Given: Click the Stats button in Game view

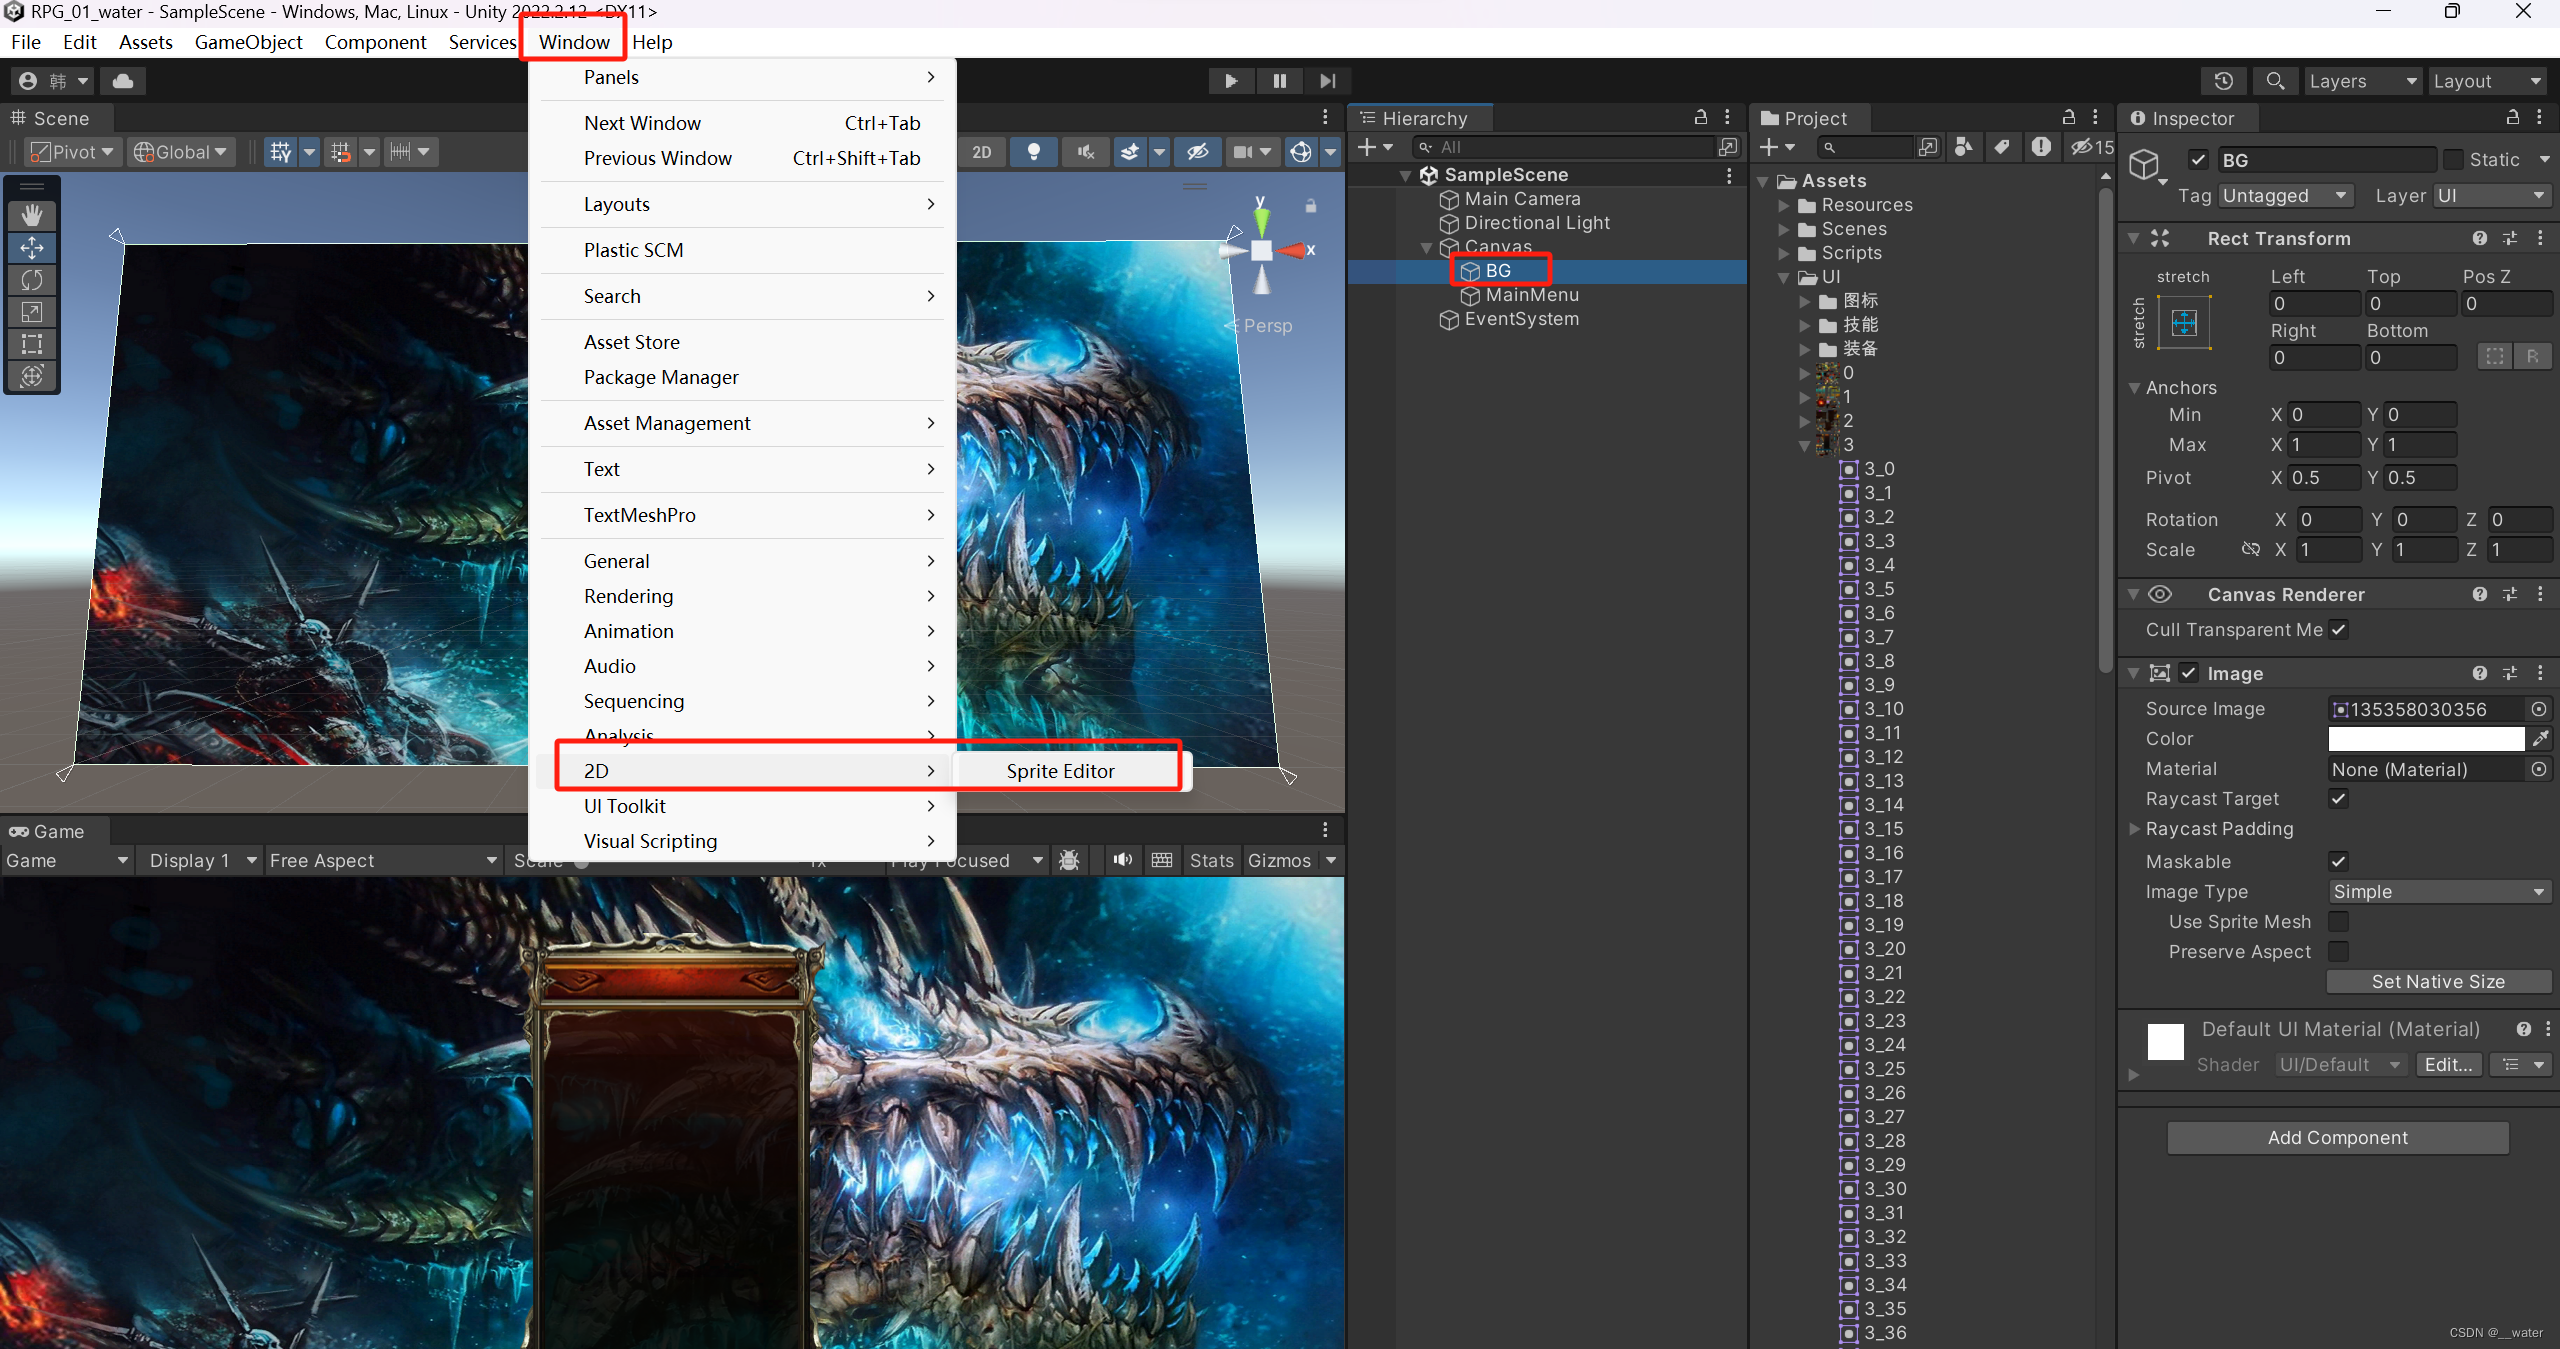Looking at the screenshot, I should click(1211, 860).
